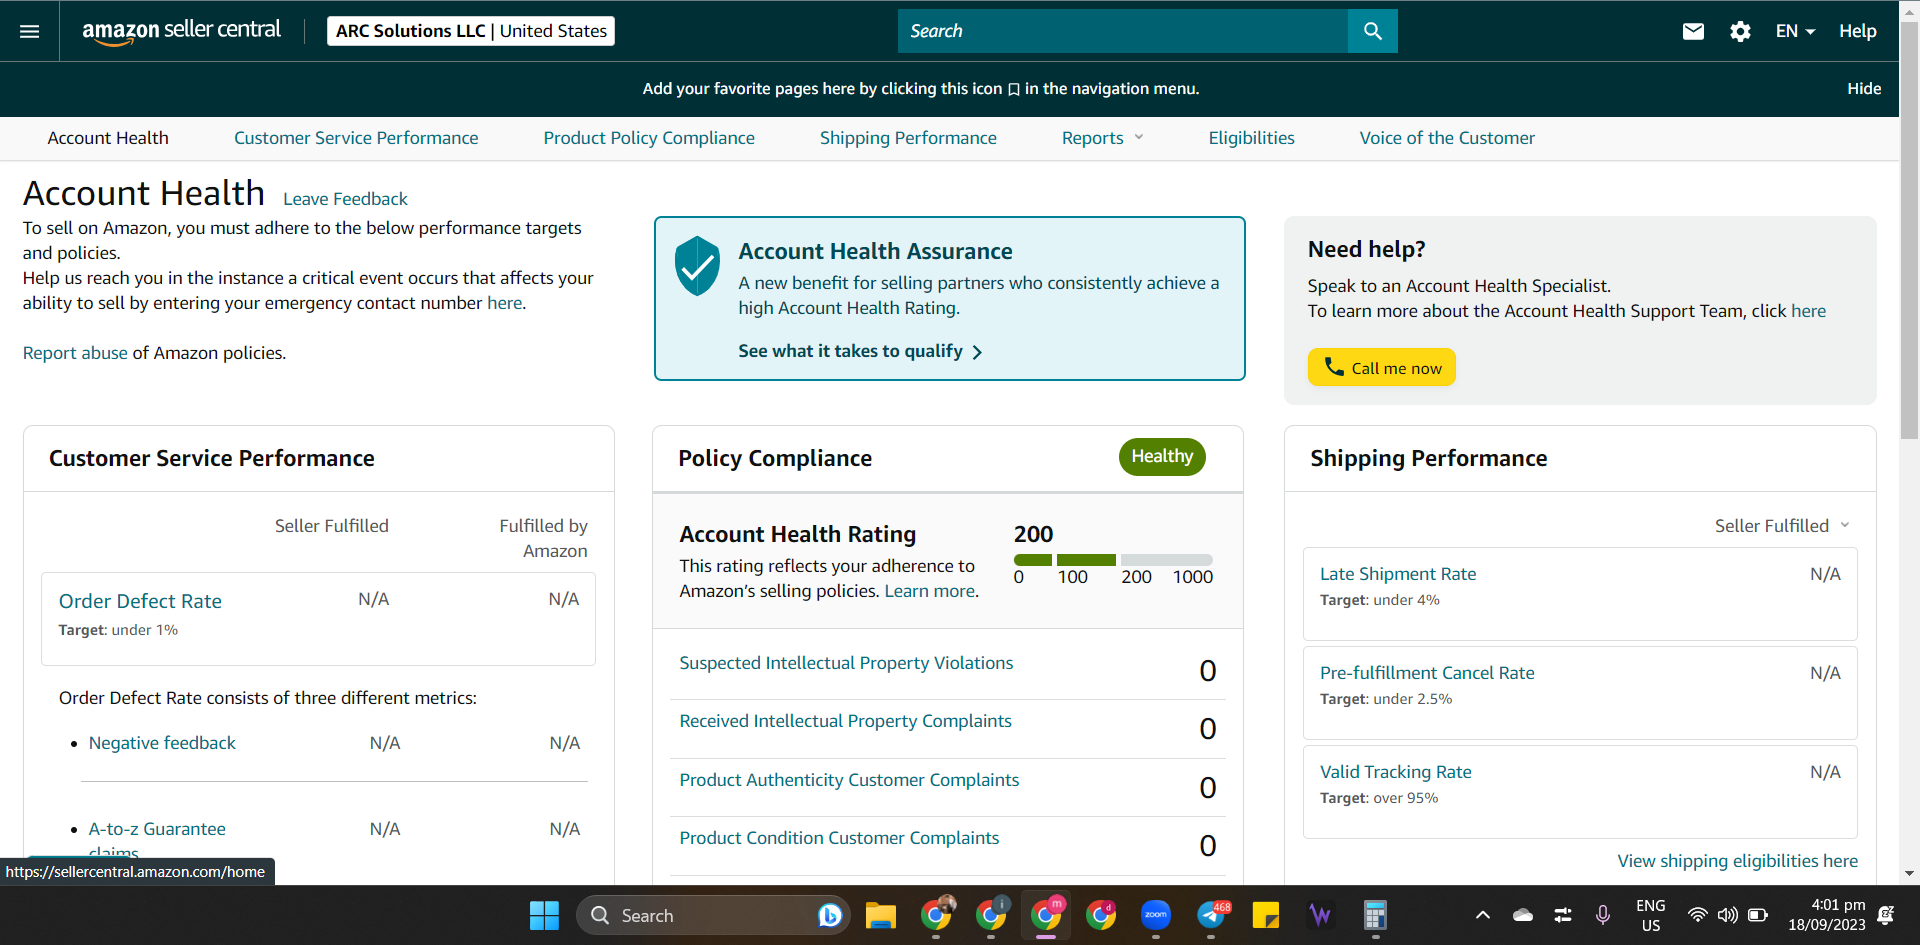
Task: Click the Seller Central search field
Action: coord(1123,31)
